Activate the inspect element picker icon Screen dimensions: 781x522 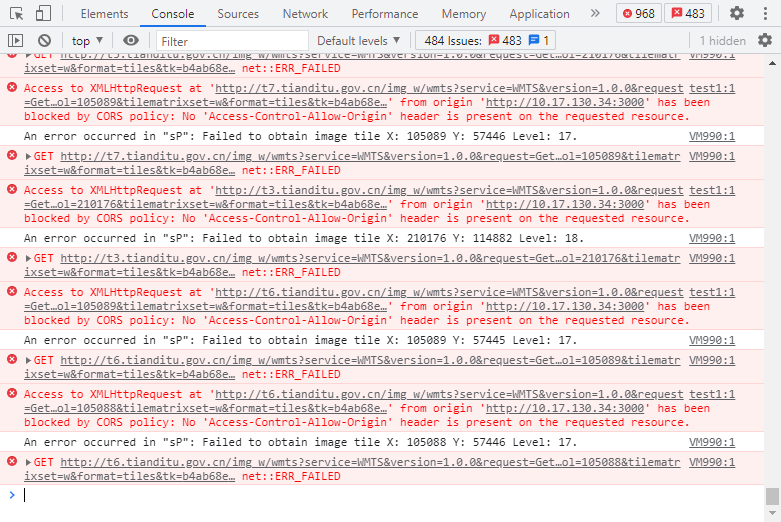(16, 13)
